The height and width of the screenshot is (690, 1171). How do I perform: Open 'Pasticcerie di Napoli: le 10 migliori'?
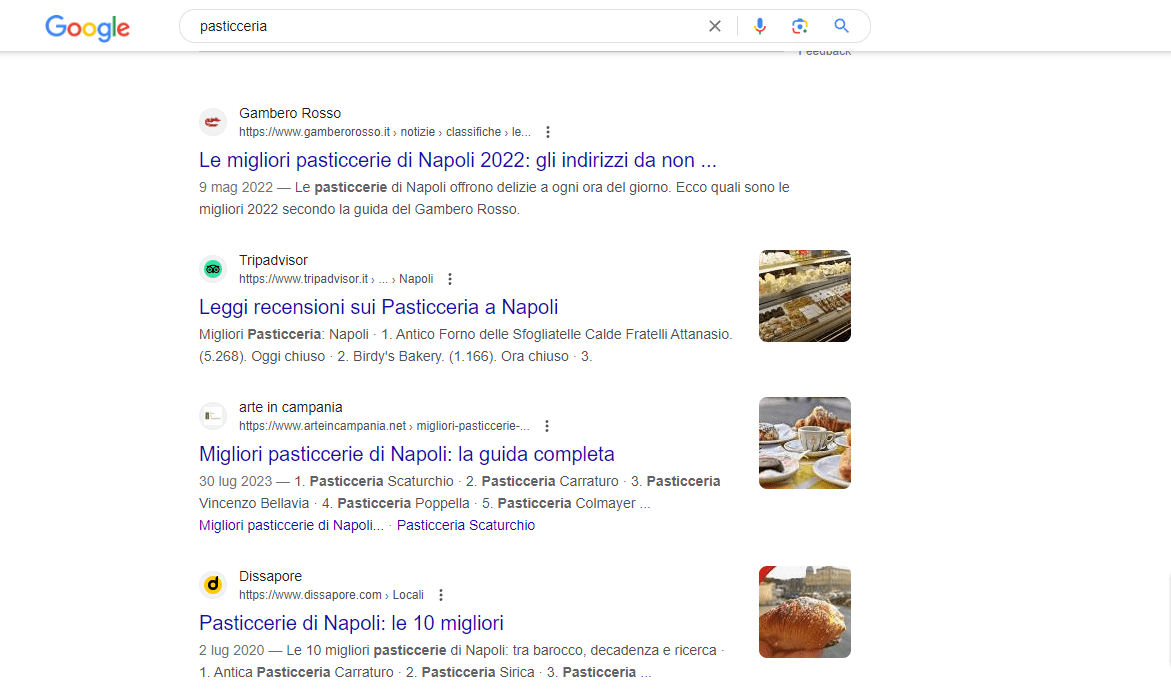pos(351,622)
